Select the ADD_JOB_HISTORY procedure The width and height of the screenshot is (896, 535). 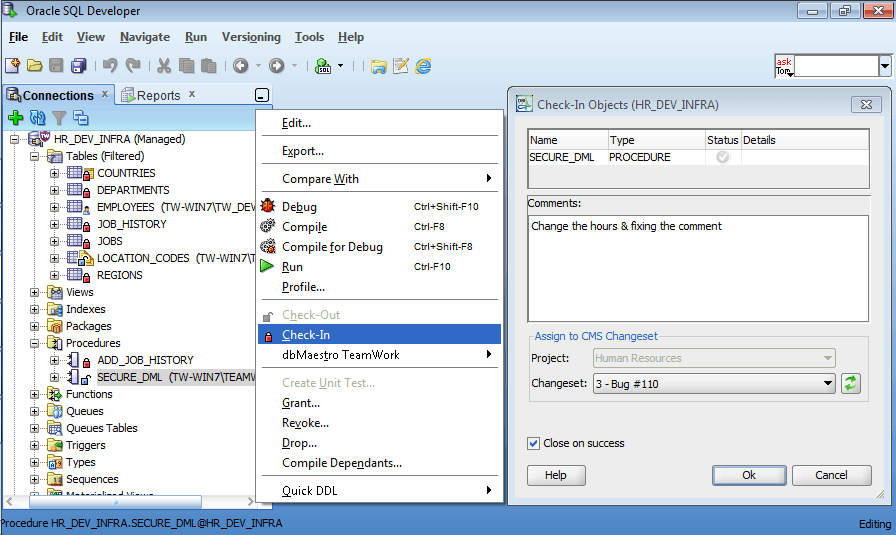tap(145, 360)
